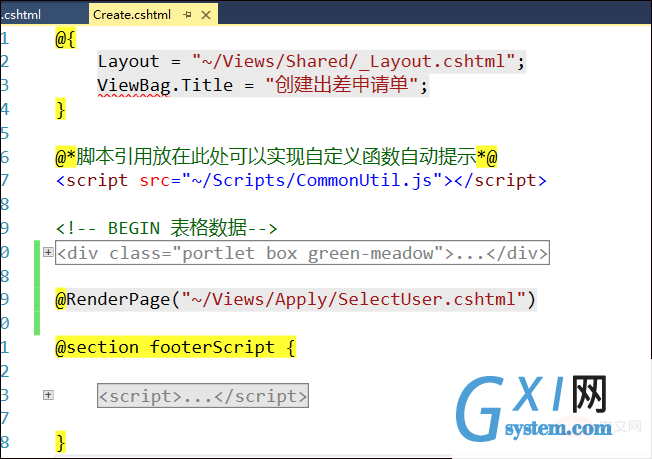652x459 pixels.
Task: Click the closing brace of footerScript section
Action: [61, 442]
